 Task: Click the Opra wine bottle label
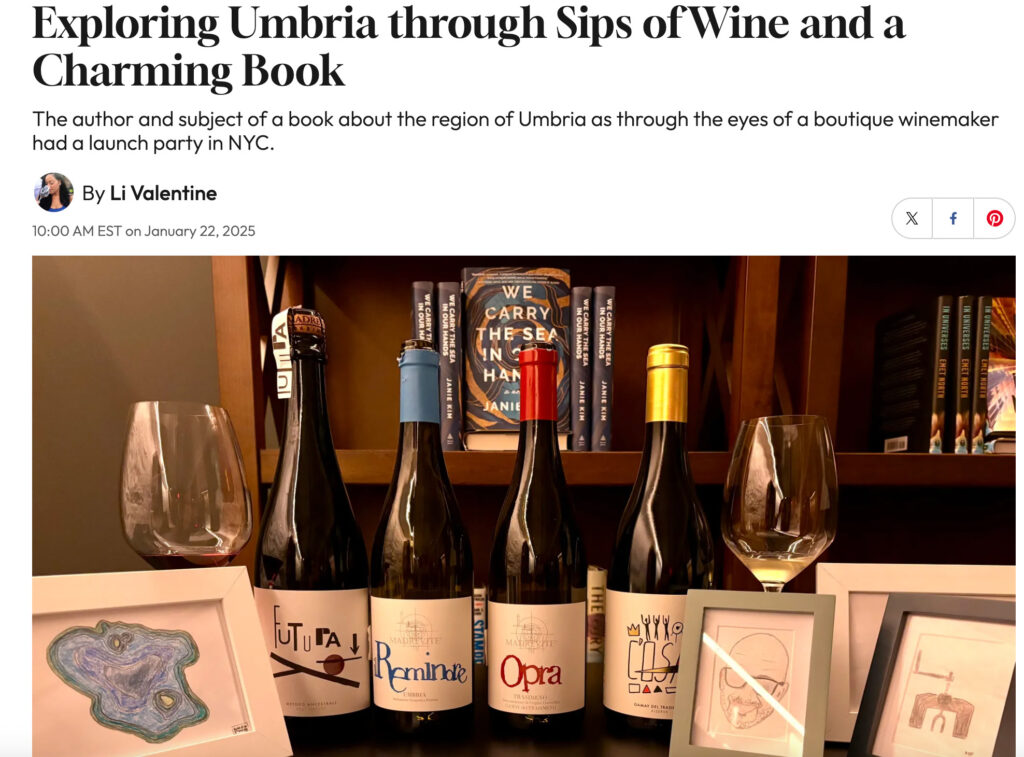coord(536,656)
